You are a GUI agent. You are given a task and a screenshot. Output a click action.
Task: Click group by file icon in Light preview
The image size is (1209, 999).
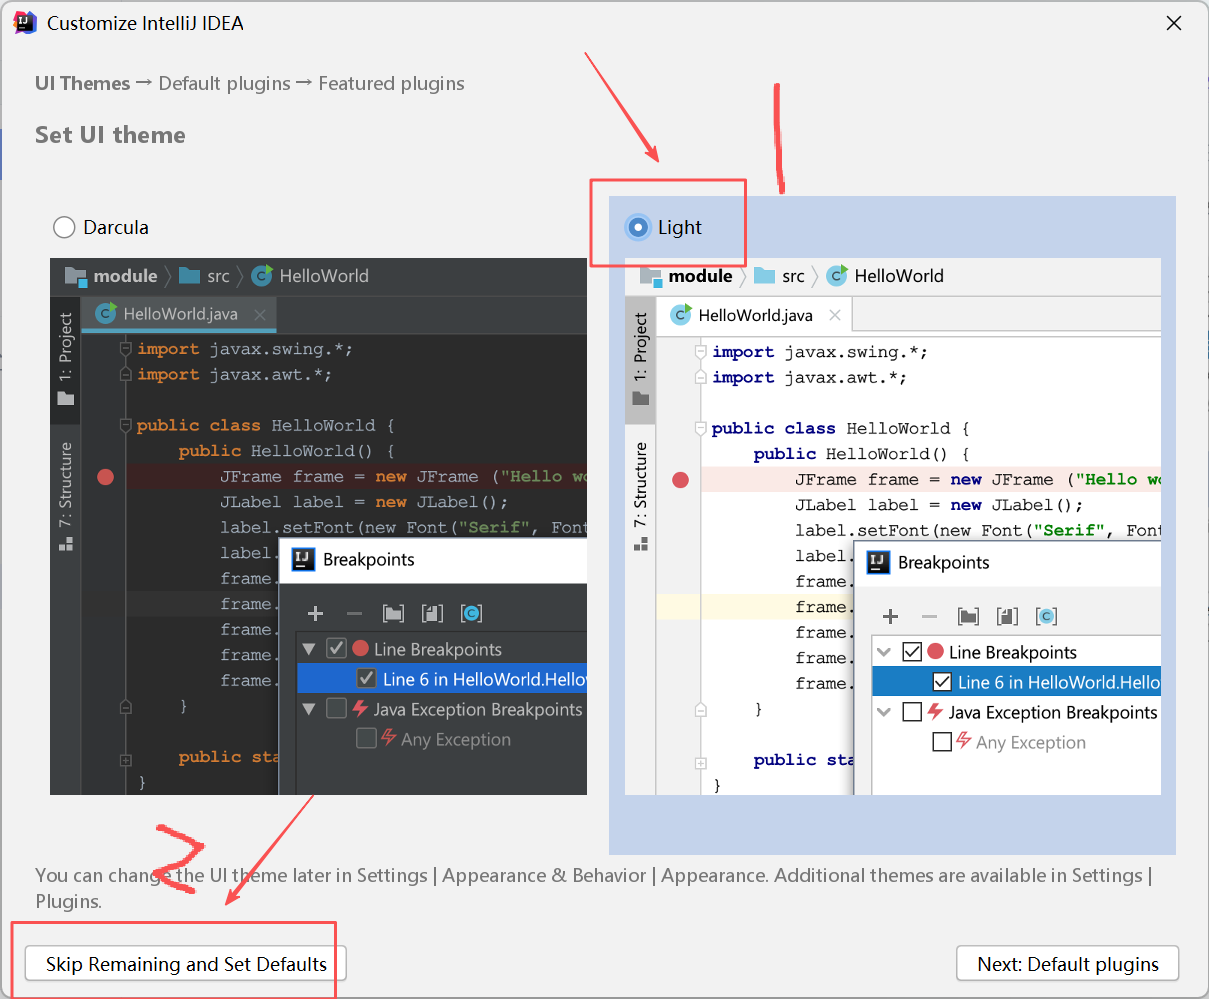pyautogui.click(x=1007, y=616)
